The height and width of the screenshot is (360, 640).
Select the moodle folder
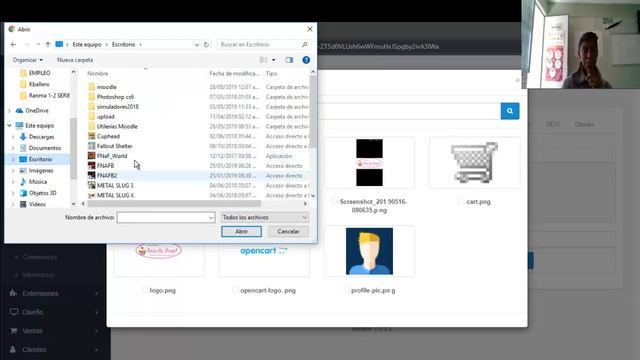click(x=107, y=87)
